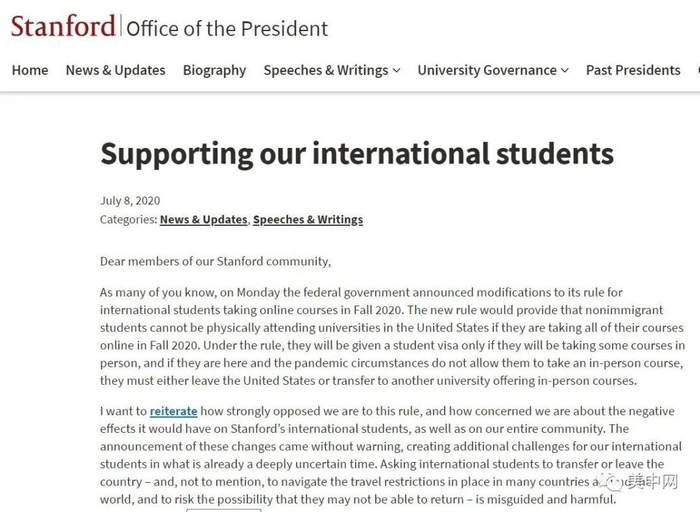
Task: Click the University Governance navigation label
Action: click(x=486, y=70)
